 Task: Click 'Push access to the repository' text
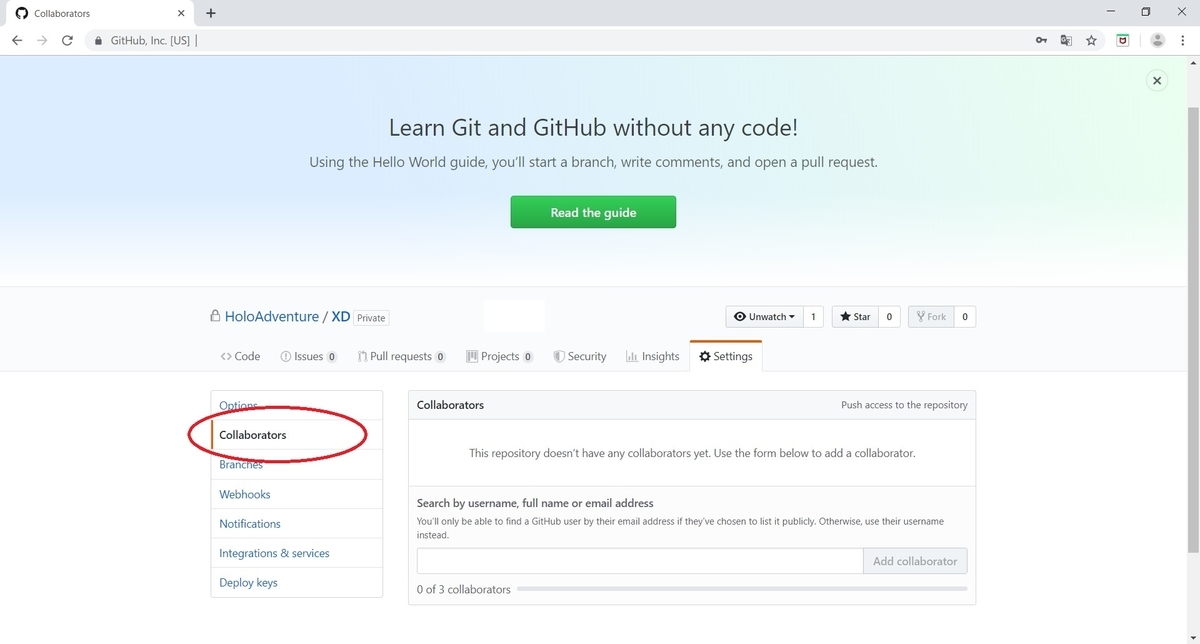pos(904,405)
